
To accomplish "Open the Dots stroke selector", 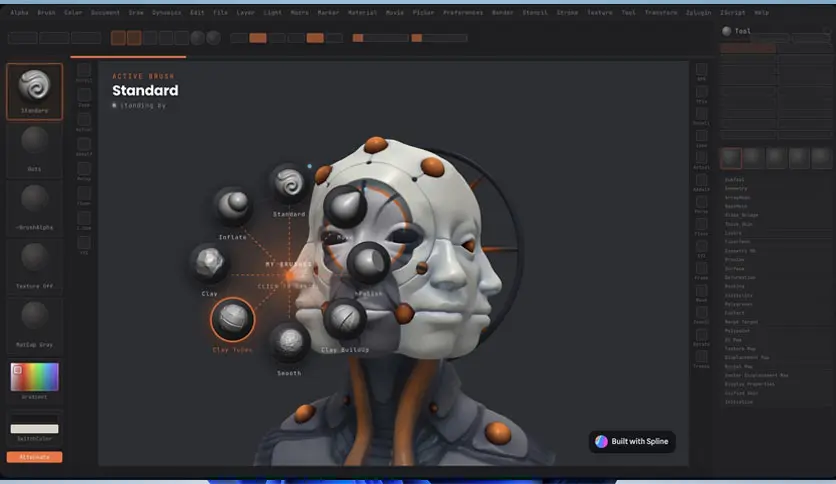I will pyautogui.click(x=34, y=150).
